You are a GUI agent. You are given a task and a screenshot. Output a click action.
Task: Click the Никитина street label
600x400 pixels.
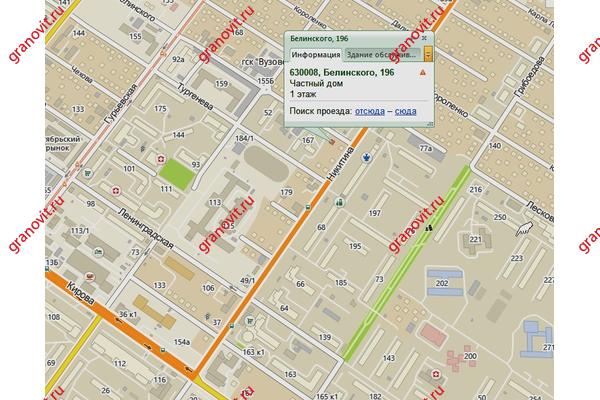340,163
